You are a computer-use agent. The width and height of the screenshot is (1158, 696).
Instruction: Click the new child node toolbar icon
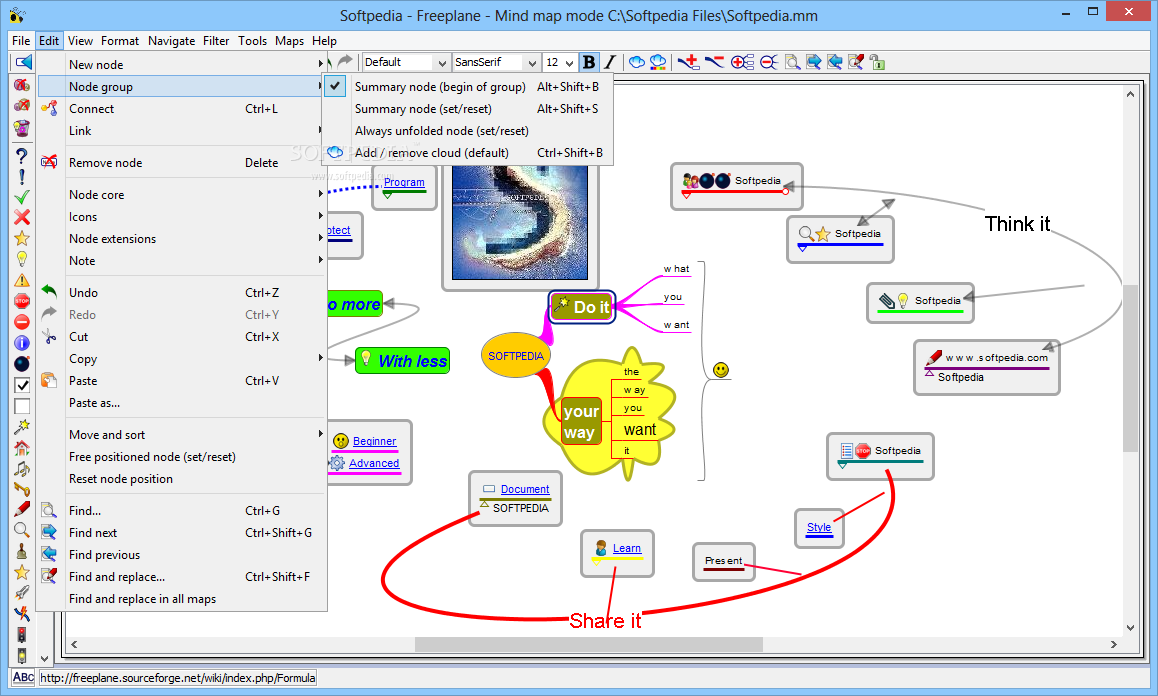(688, 62)
